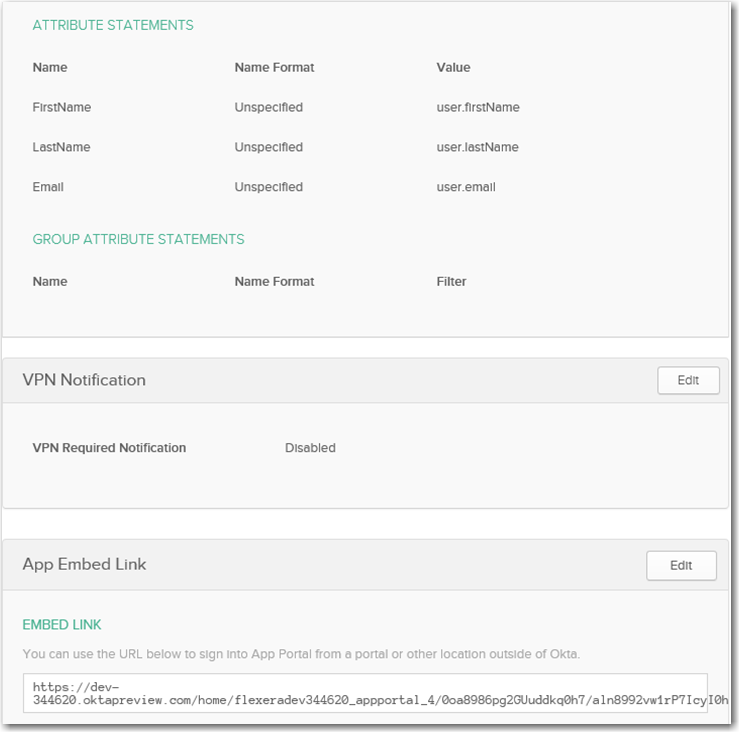
Task: Select the FirstName attribute name
Action: [x=61, y=107]
